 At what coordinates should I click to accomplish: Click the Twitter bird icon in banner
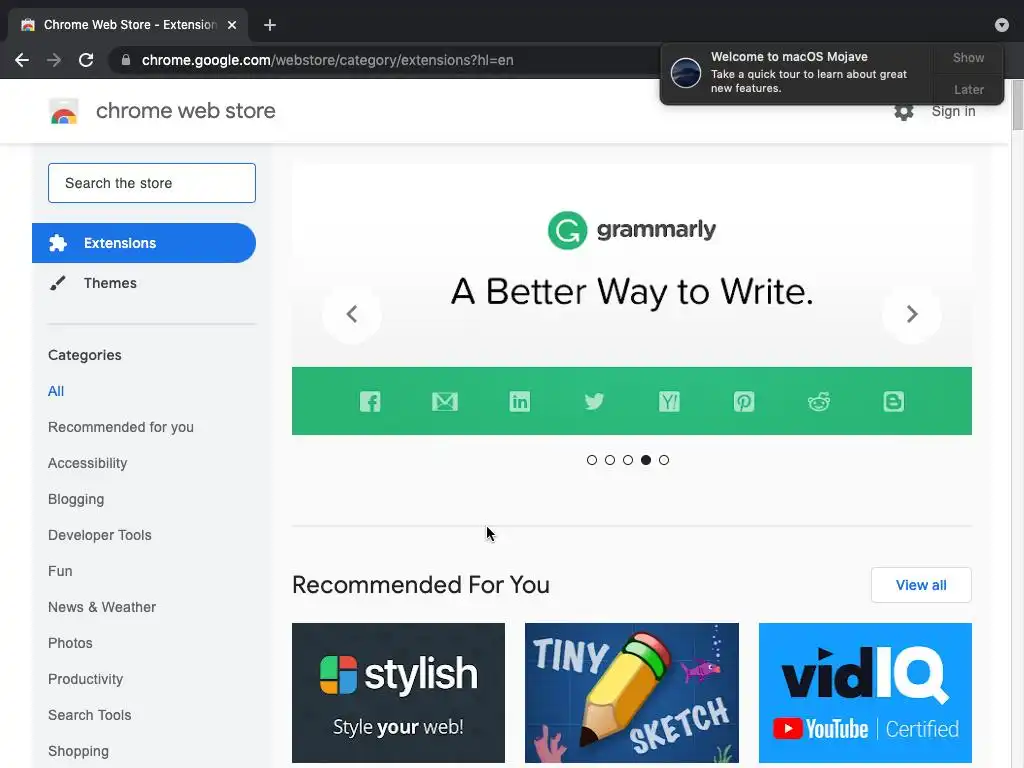594,401
